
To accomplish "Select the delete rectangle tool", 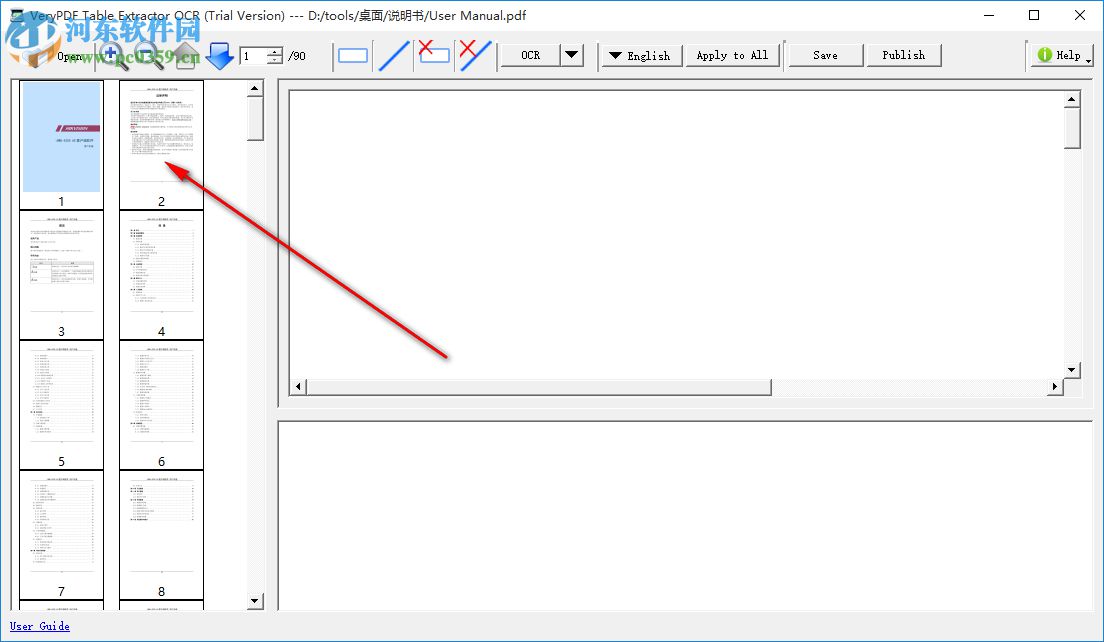I will (x=433, y=55).
